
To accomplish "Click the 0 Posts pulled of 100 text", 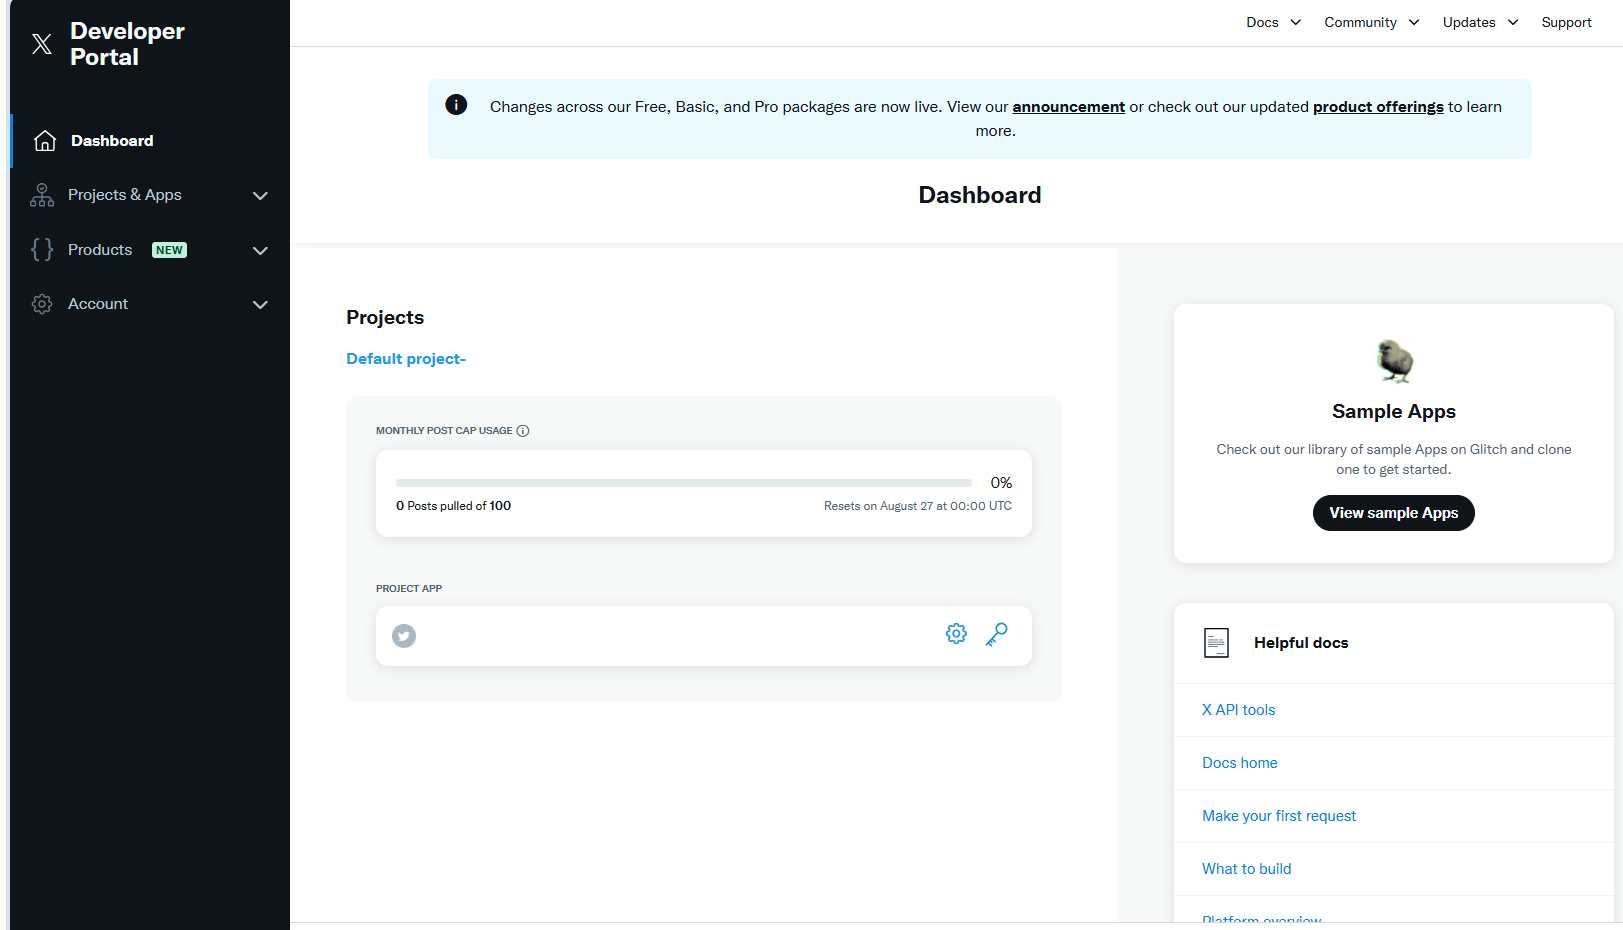I will click(x=453, y=506).
